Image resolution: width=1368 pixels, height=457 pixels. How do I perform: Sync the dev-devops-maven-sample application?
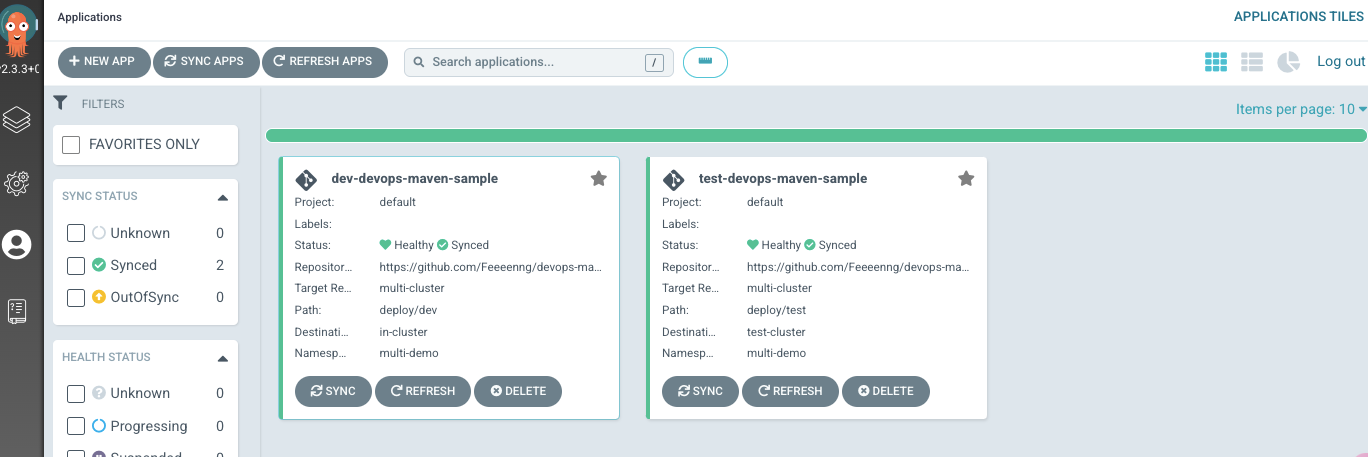click(x=333, y=391)
